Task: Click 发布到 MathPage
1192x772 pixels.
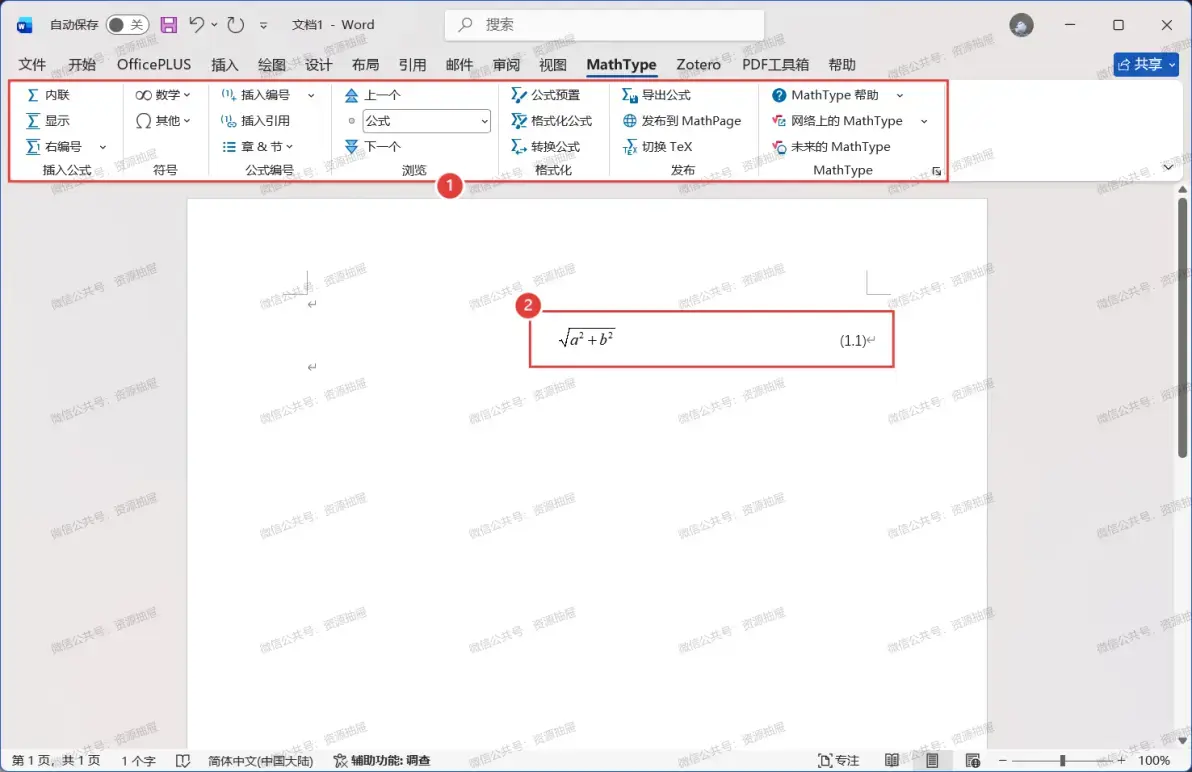Action: click(x=681, y=121)
